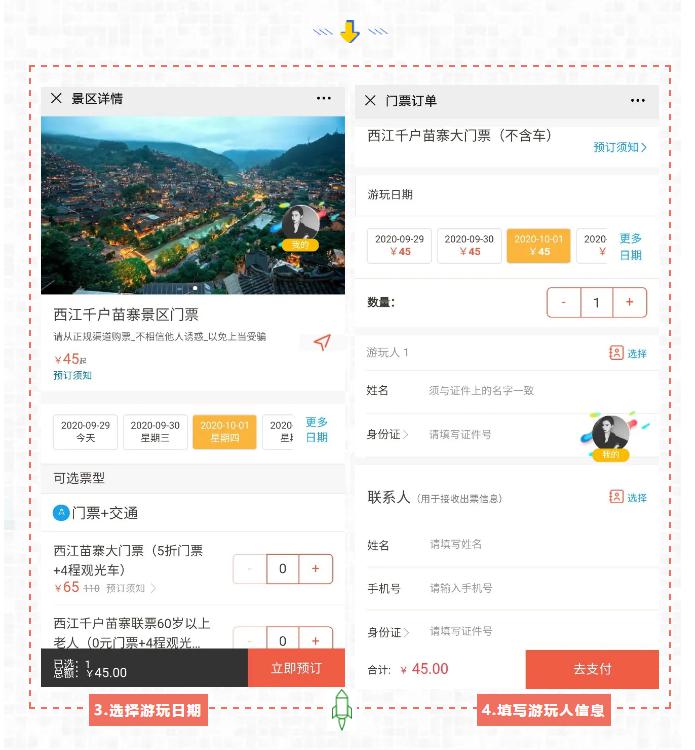Screen dimensions: 695x750
Task: Open the three-dot menu on 门票订单
Action: click(x=638, y=100)
